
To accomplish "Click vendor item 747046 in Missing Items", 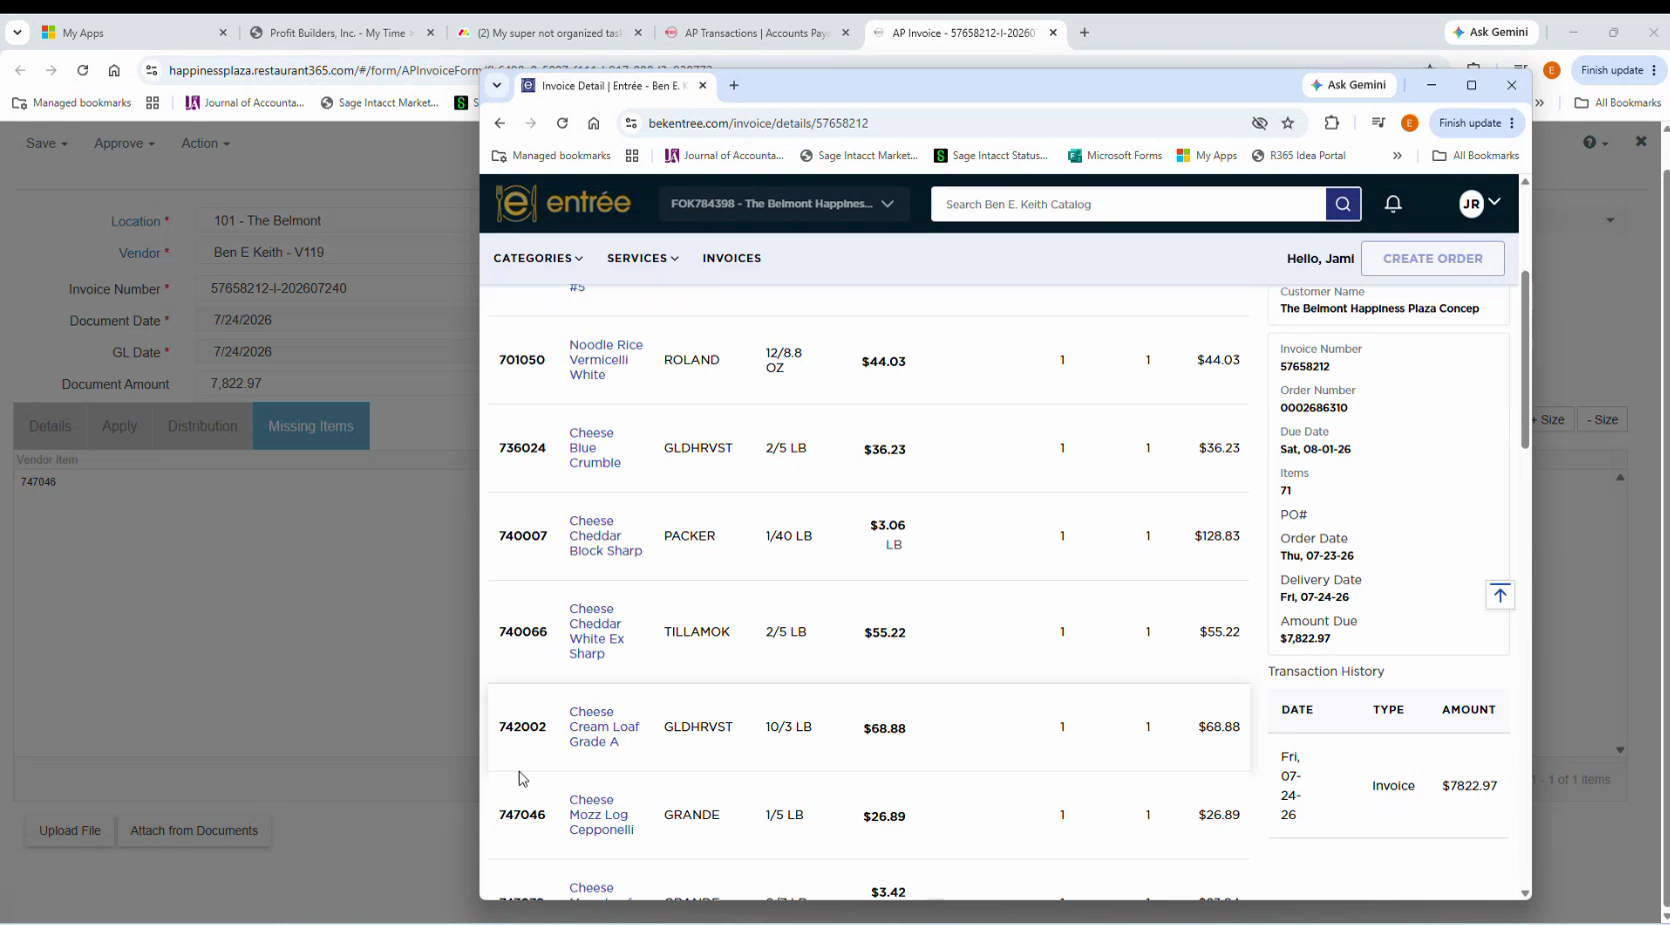I will (38, 482).
